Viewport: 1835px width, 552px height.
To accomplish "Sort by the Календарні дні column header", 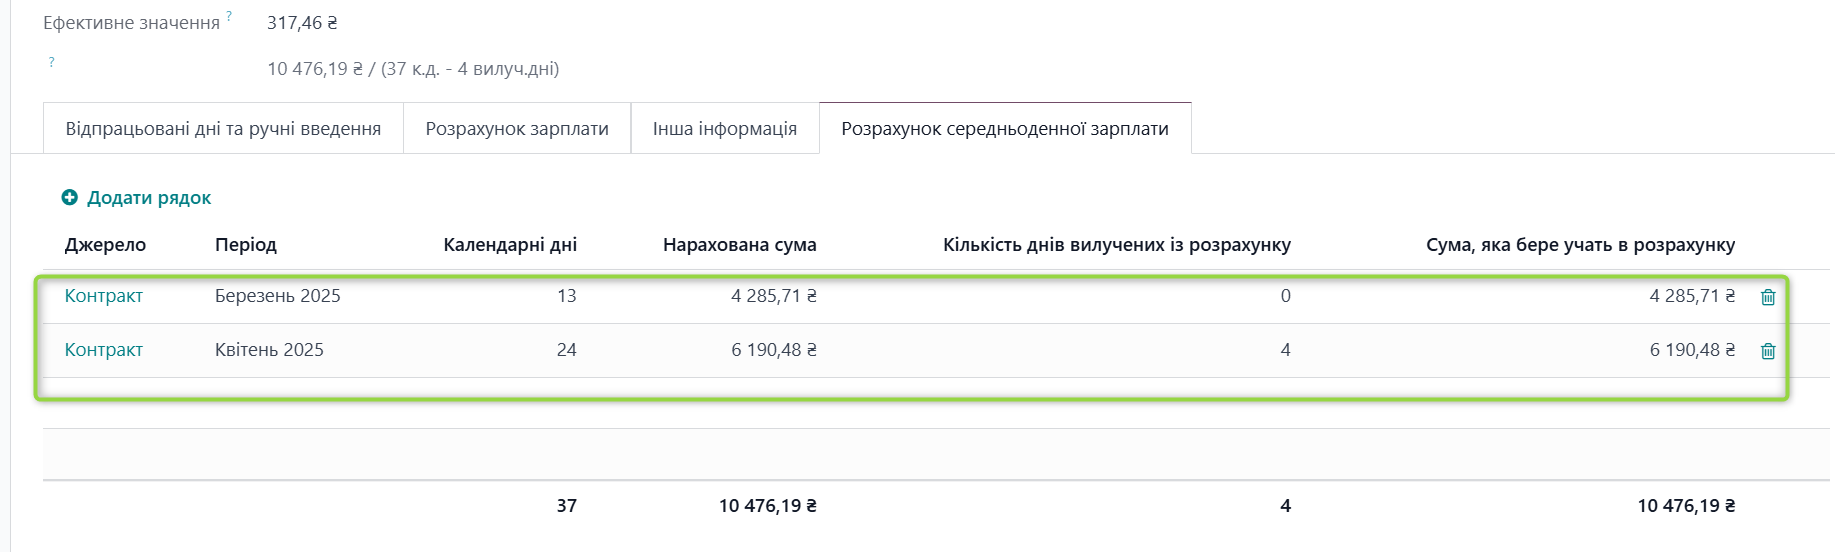I will click(510, 245).
